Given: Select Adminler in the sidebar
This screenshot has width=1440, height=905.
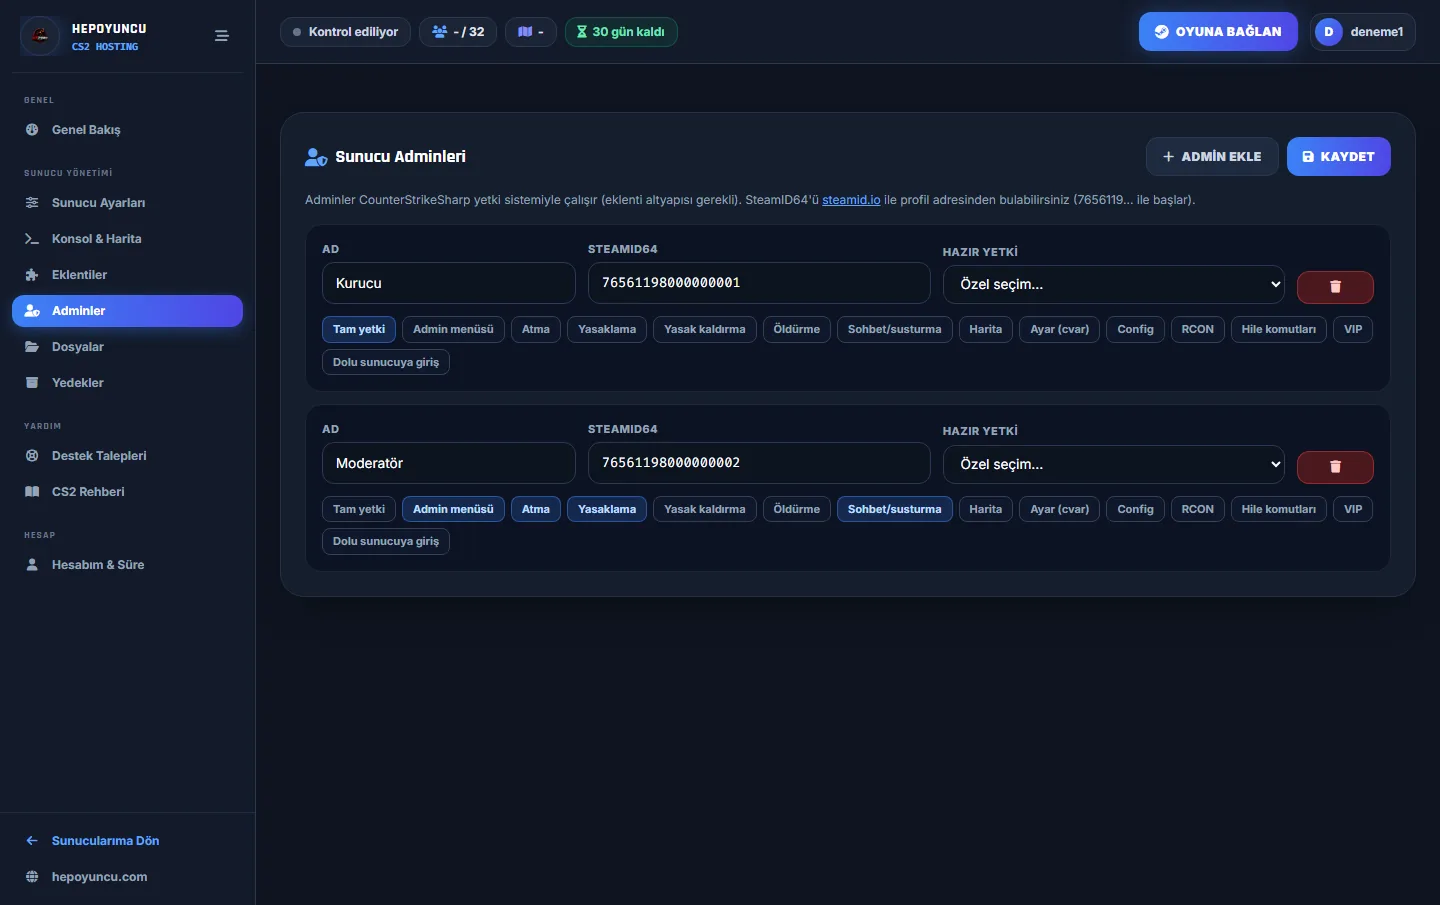Looking at the screenshot, I should pos(127,311).
